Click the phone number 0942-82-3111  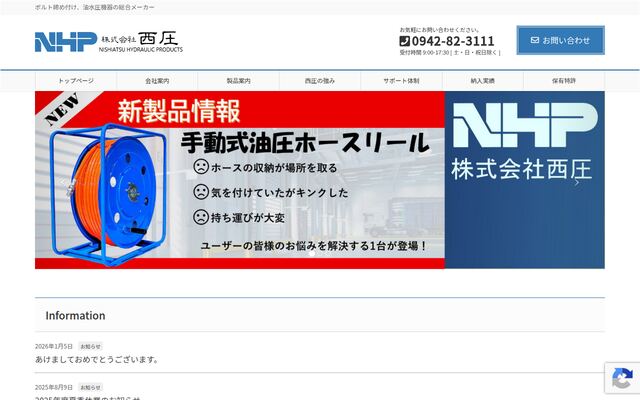pyautogui.click(x=453, y=41)
